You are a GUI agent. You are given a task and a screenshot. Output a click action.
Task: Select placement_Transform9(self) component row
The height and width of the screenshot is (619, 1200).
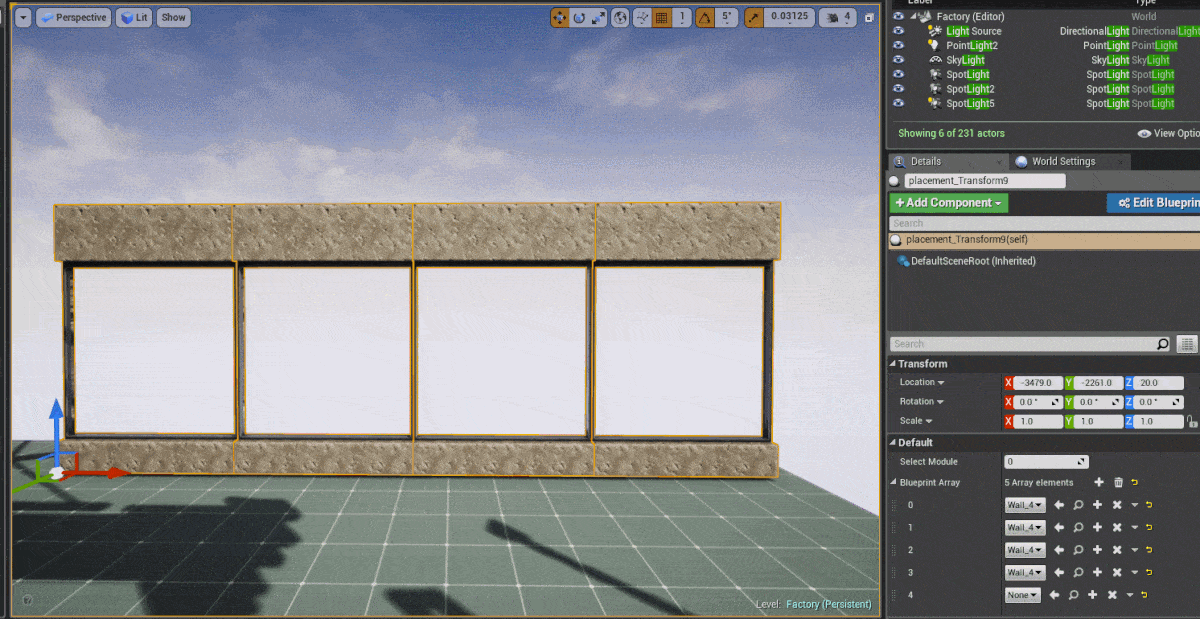click(x=1044, y=240)
